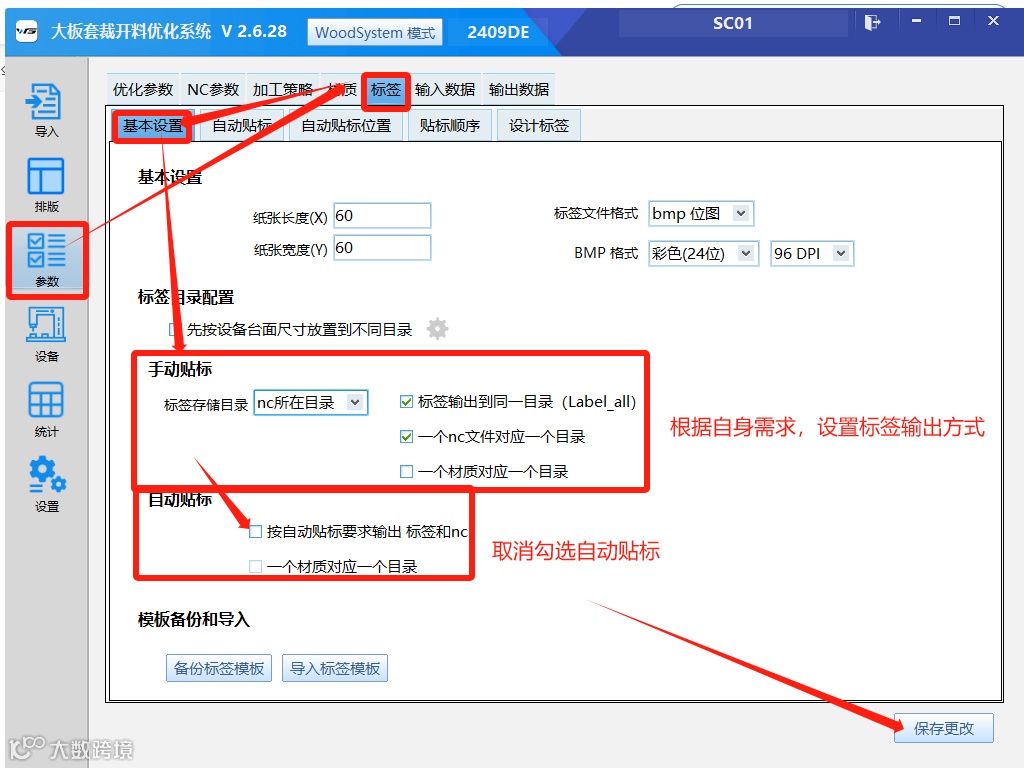The image size is (1024, 768).
Task: Click the 2409DE label in title bar
Action: tap(498, 32)
